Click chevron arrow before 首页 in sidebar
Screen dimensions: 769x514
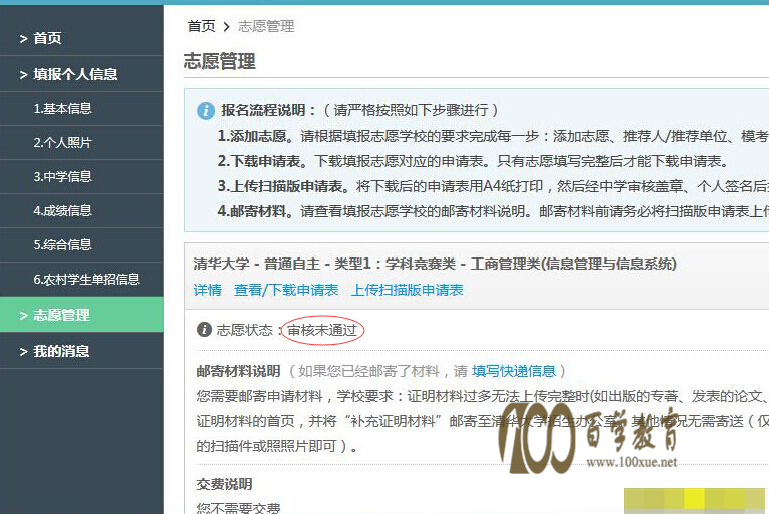23,38
